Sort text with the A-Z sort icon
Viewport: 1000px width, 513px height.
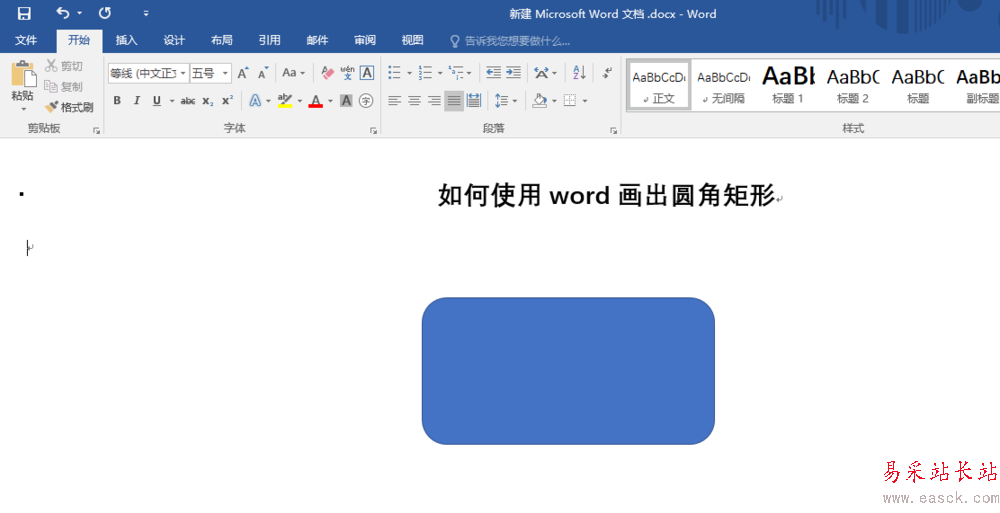(579, 73)
